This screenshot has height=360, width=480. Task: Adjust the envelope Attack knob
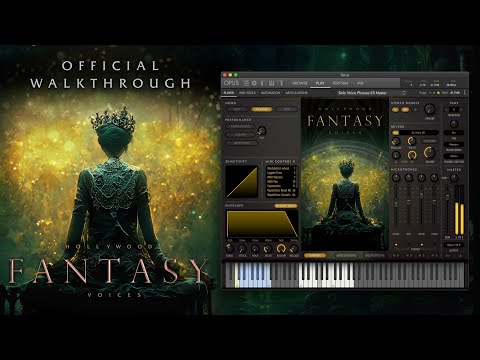pyautogui.click(x=242, y=248)
